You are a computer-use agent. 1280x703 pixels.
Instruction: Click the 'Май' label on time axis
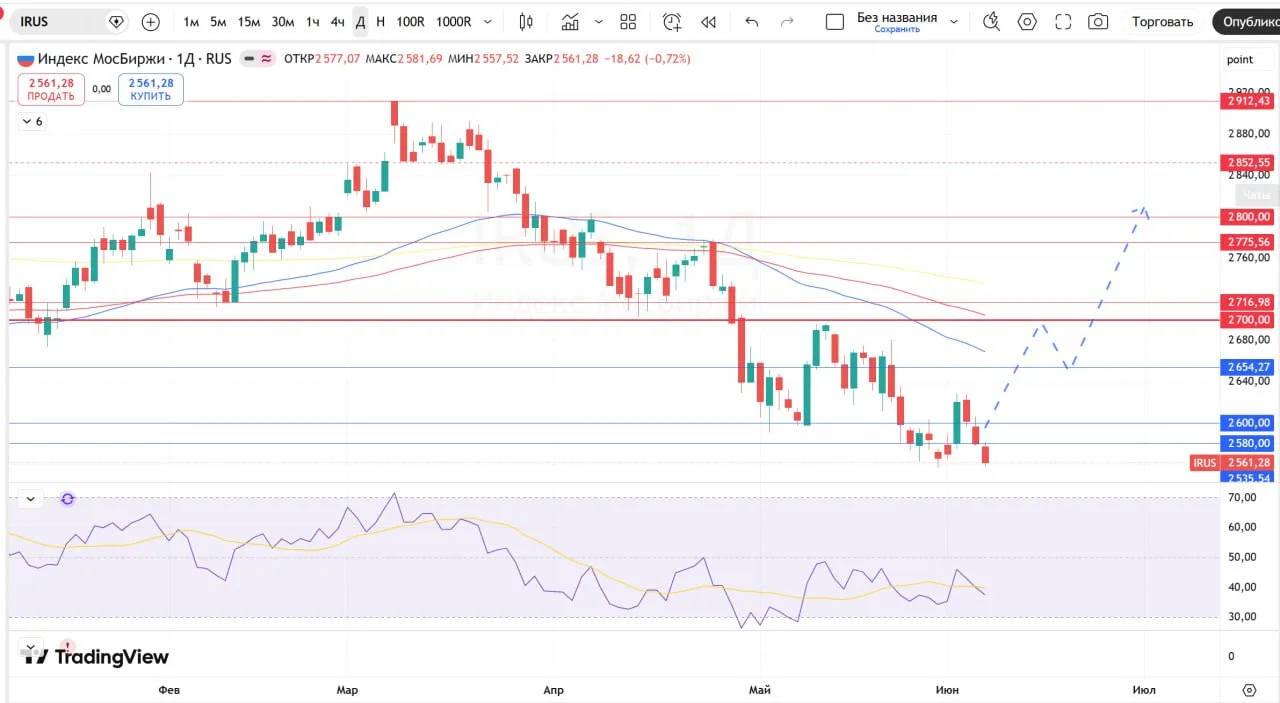760,690
